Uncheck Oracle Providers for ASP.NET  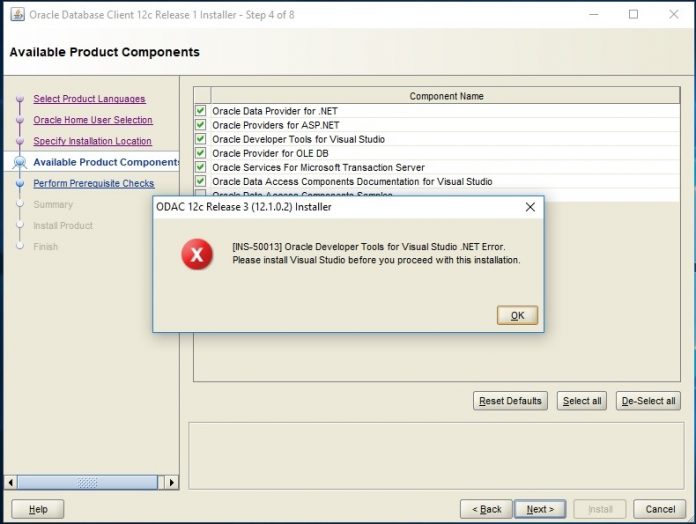tap(201, 125)
